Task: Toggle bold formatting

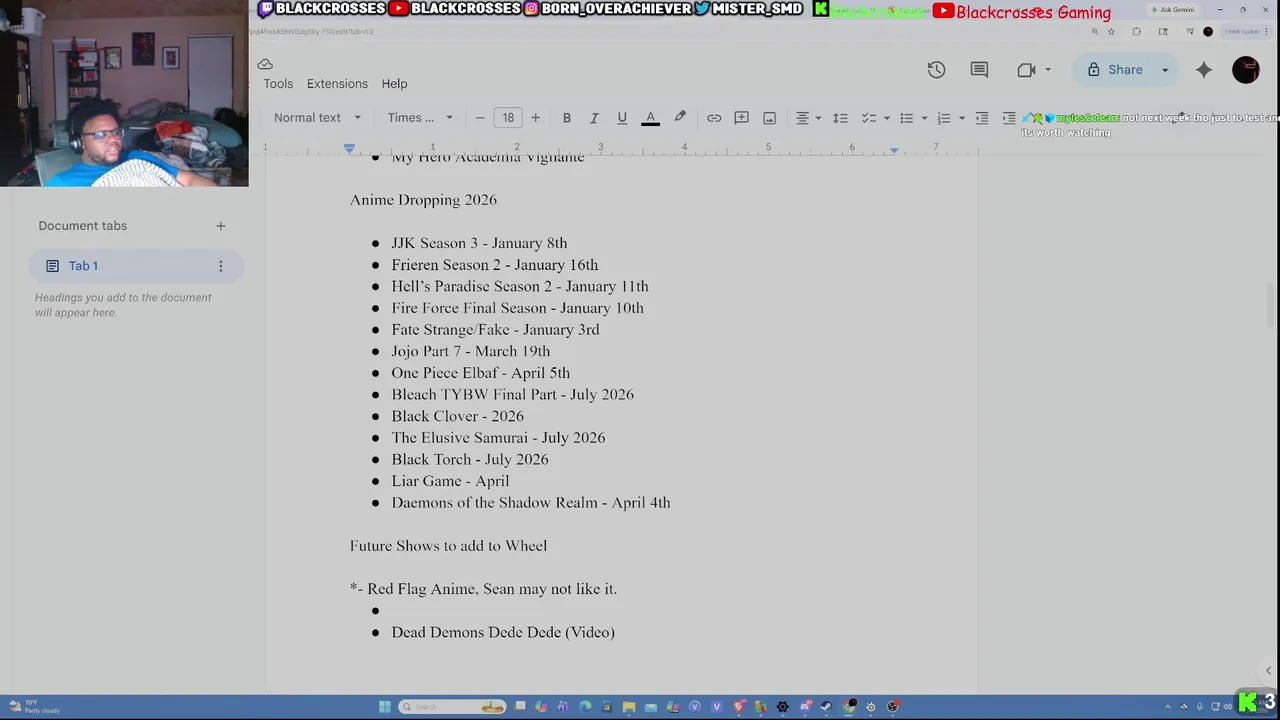Action: click(567, 118)
